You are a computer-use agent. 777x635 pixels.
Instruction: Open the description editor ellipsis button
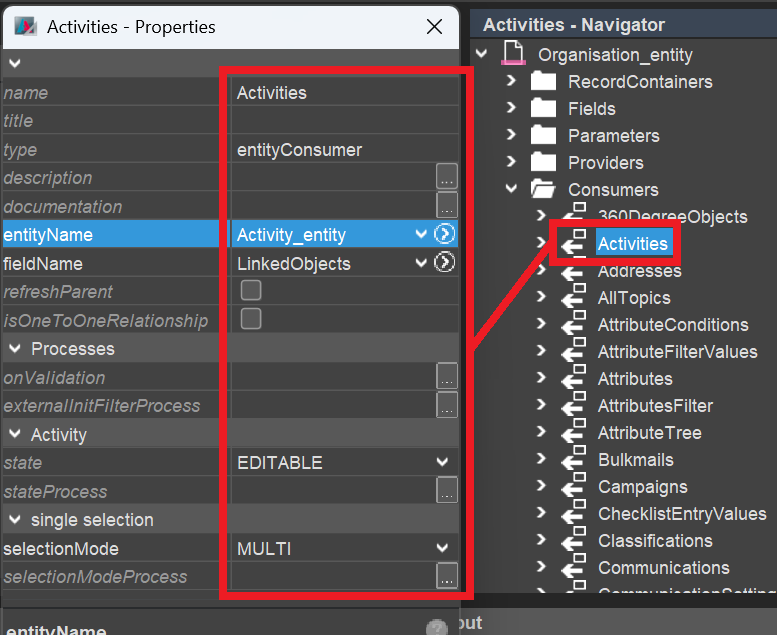[446, 177]
